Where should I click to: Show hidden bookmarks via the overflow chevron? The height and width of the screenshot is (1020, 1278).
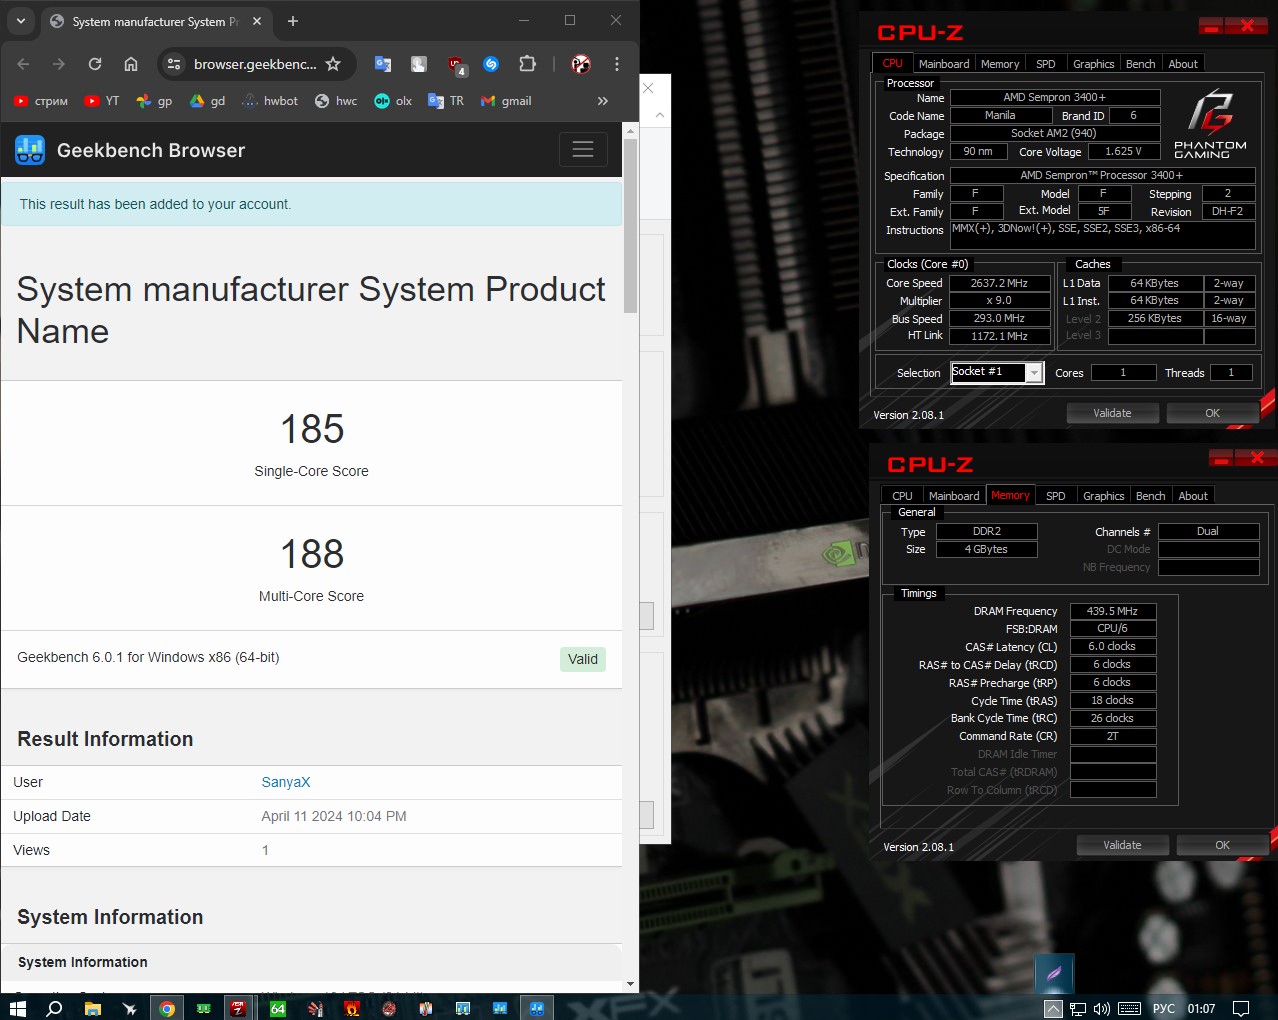pos(602,101)
